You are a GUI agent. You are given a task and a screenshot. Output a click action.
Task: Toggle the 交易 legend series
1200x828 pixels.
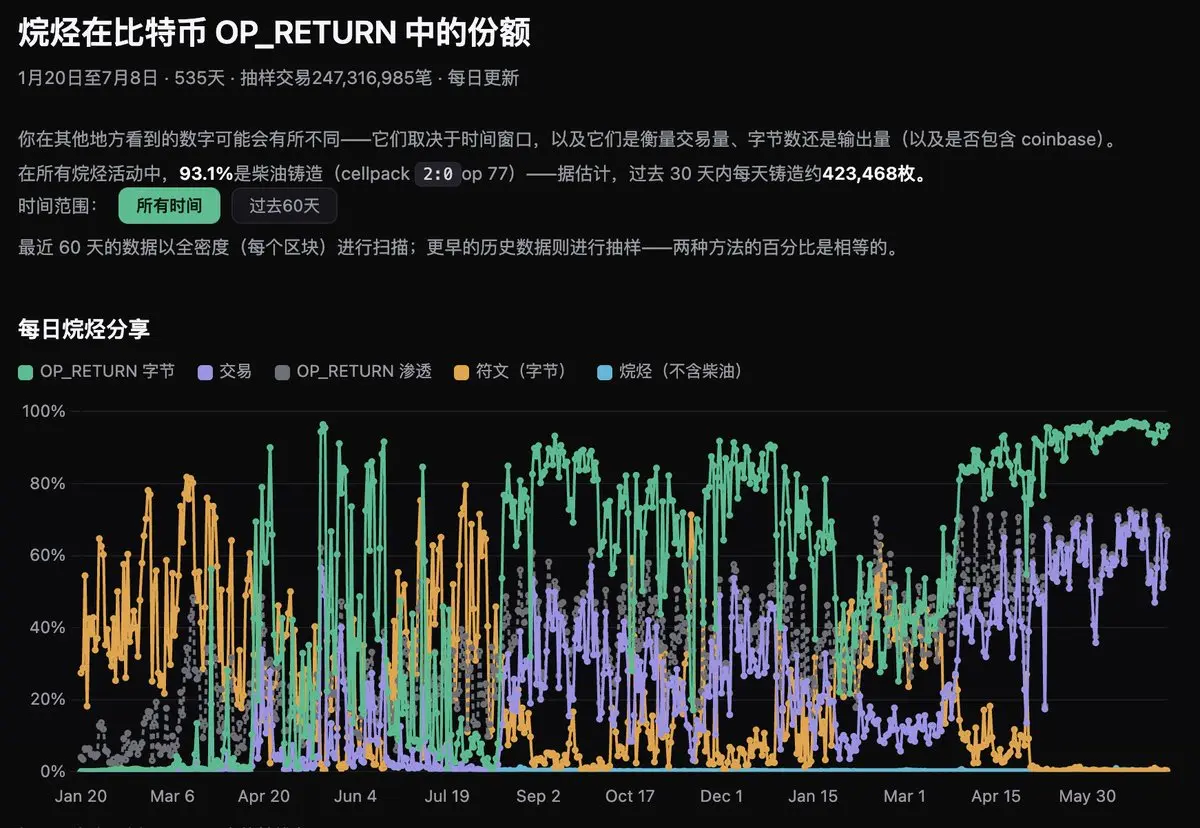[x=225, y=371]
